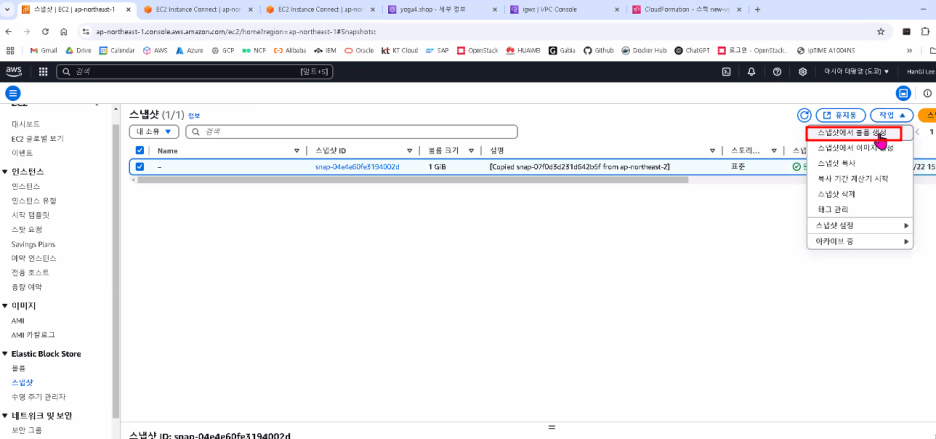Screen dimensions: 936x439
Task: Expand the 아카이브 중 submenu
Action: pos(860,241)
